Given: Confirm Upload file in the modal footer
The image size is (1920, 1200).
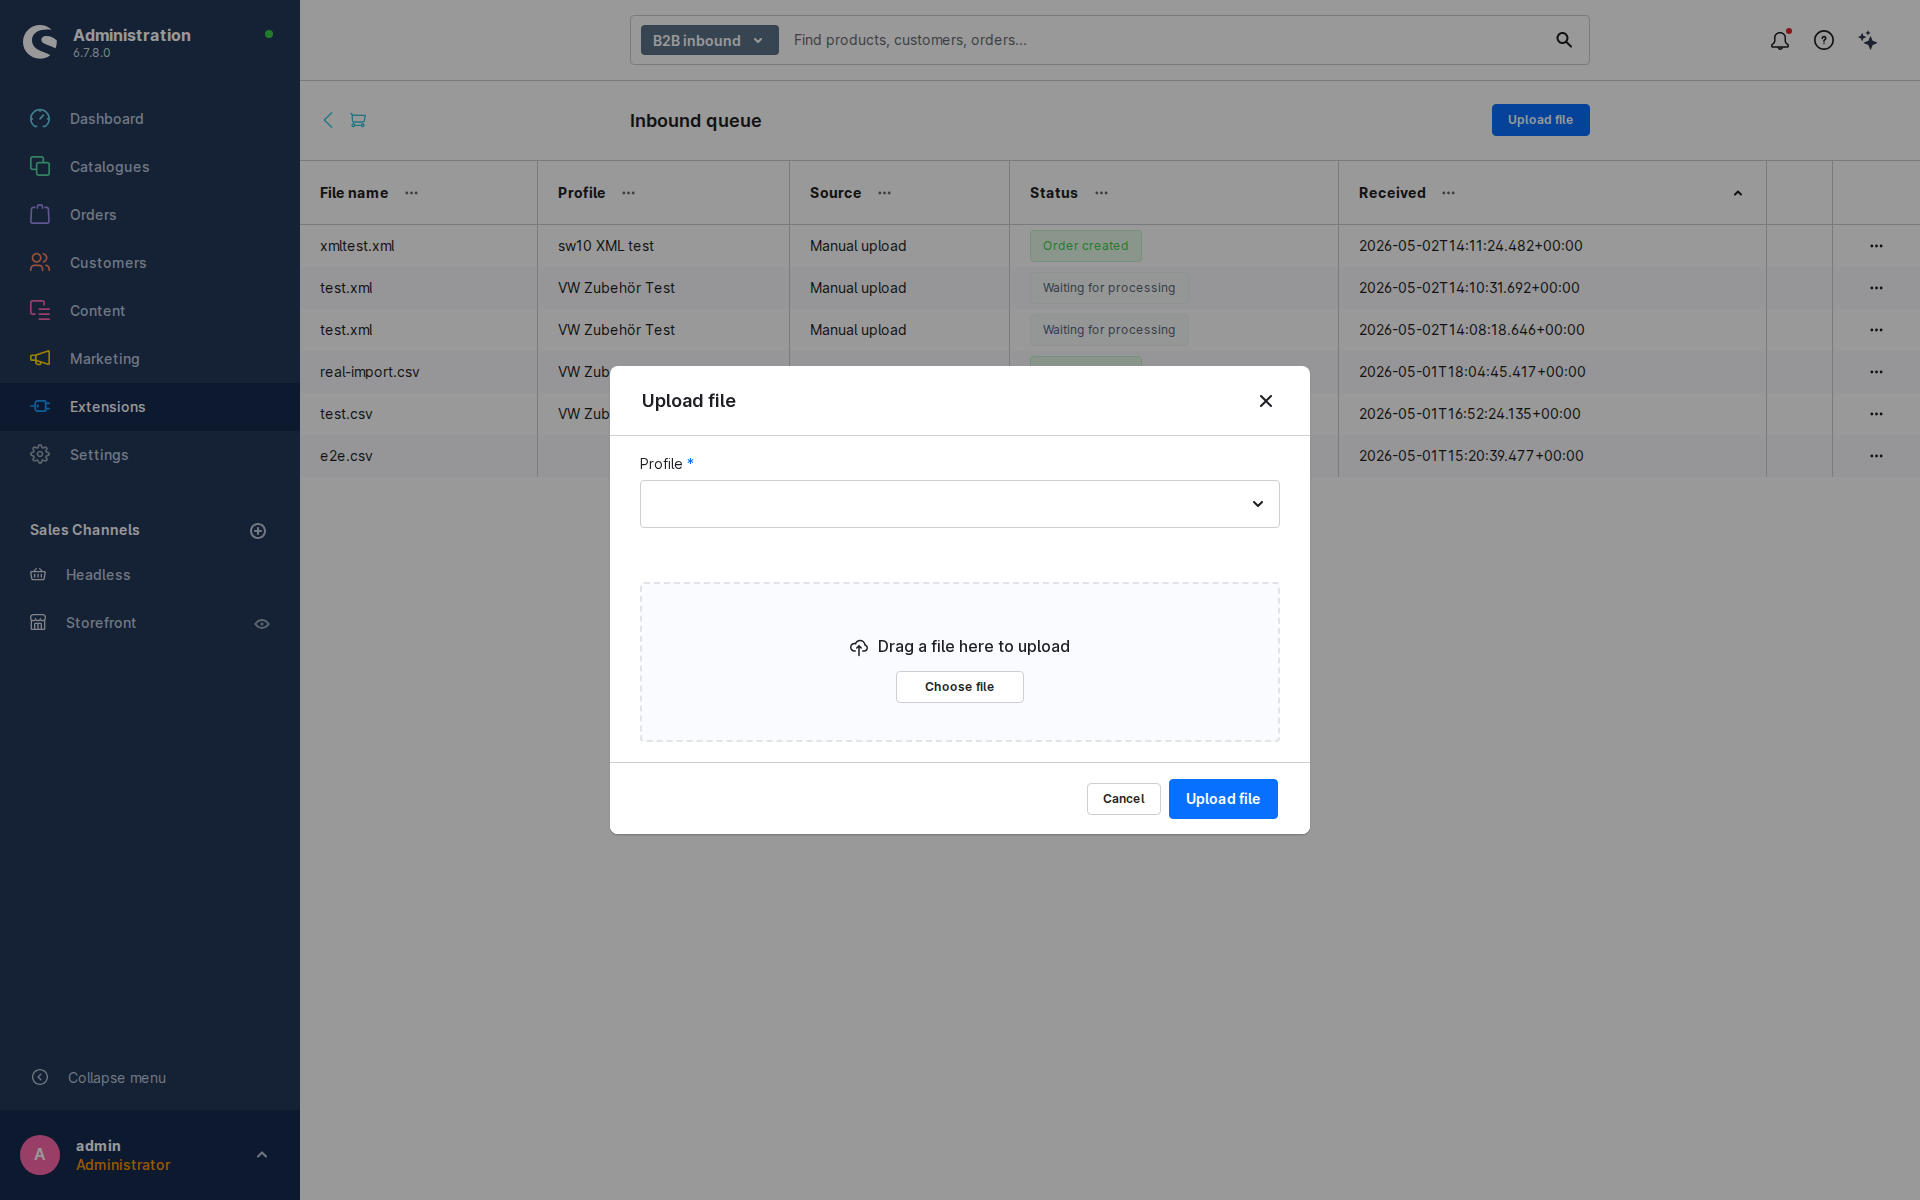Looking at the screenshot, I should 1223,799.
